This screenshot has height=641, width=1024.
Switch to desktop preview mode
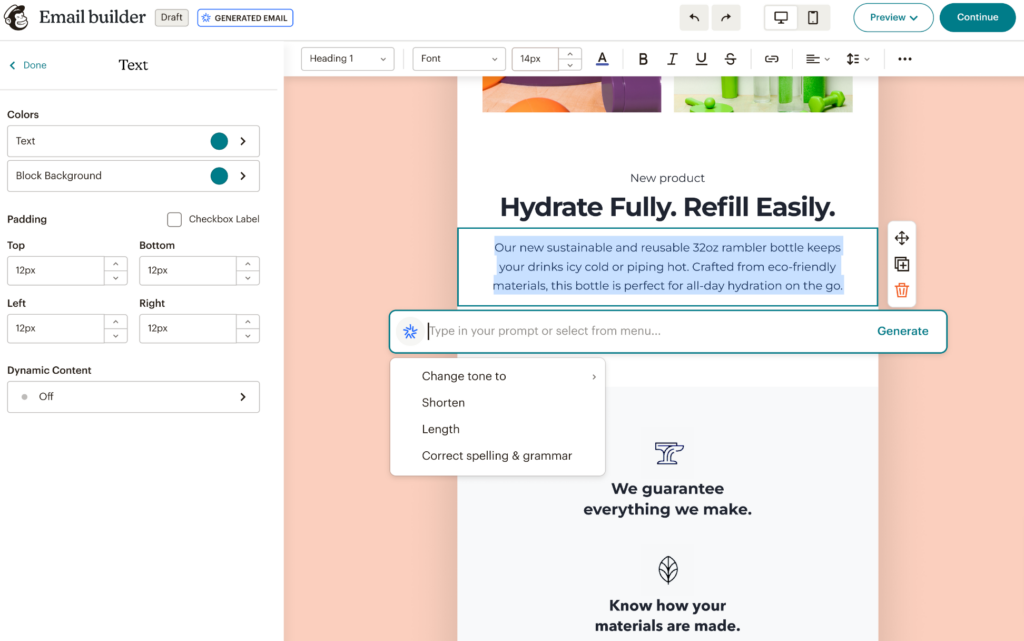click(x=780, y=18)
